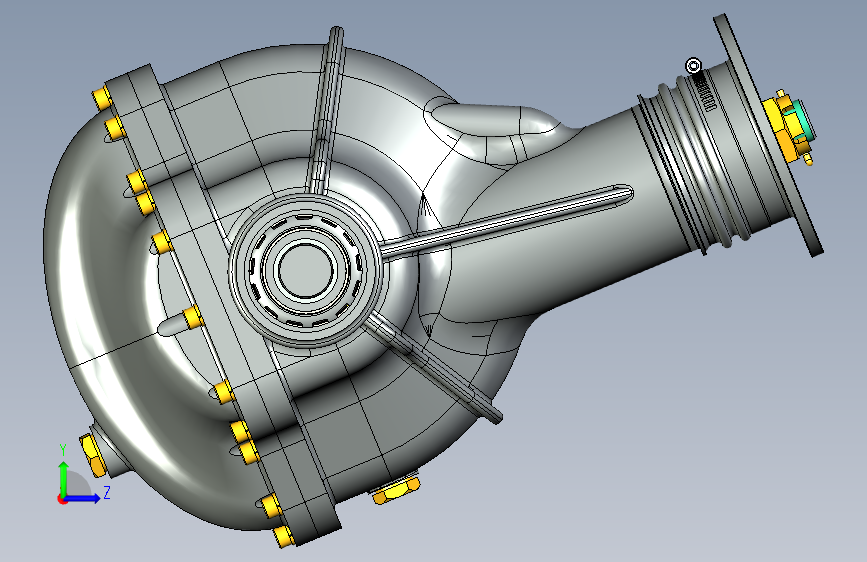The height and width of the screenshot is (562, 867).
Task: Select the long stiffening rib along axle tube
Action: click(506, 221)
